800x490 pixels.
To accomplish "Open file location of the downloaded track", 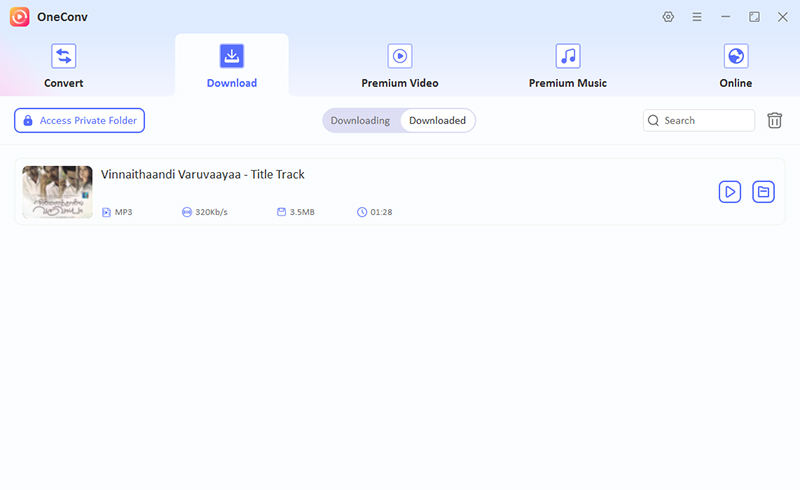I will point(763,192).
